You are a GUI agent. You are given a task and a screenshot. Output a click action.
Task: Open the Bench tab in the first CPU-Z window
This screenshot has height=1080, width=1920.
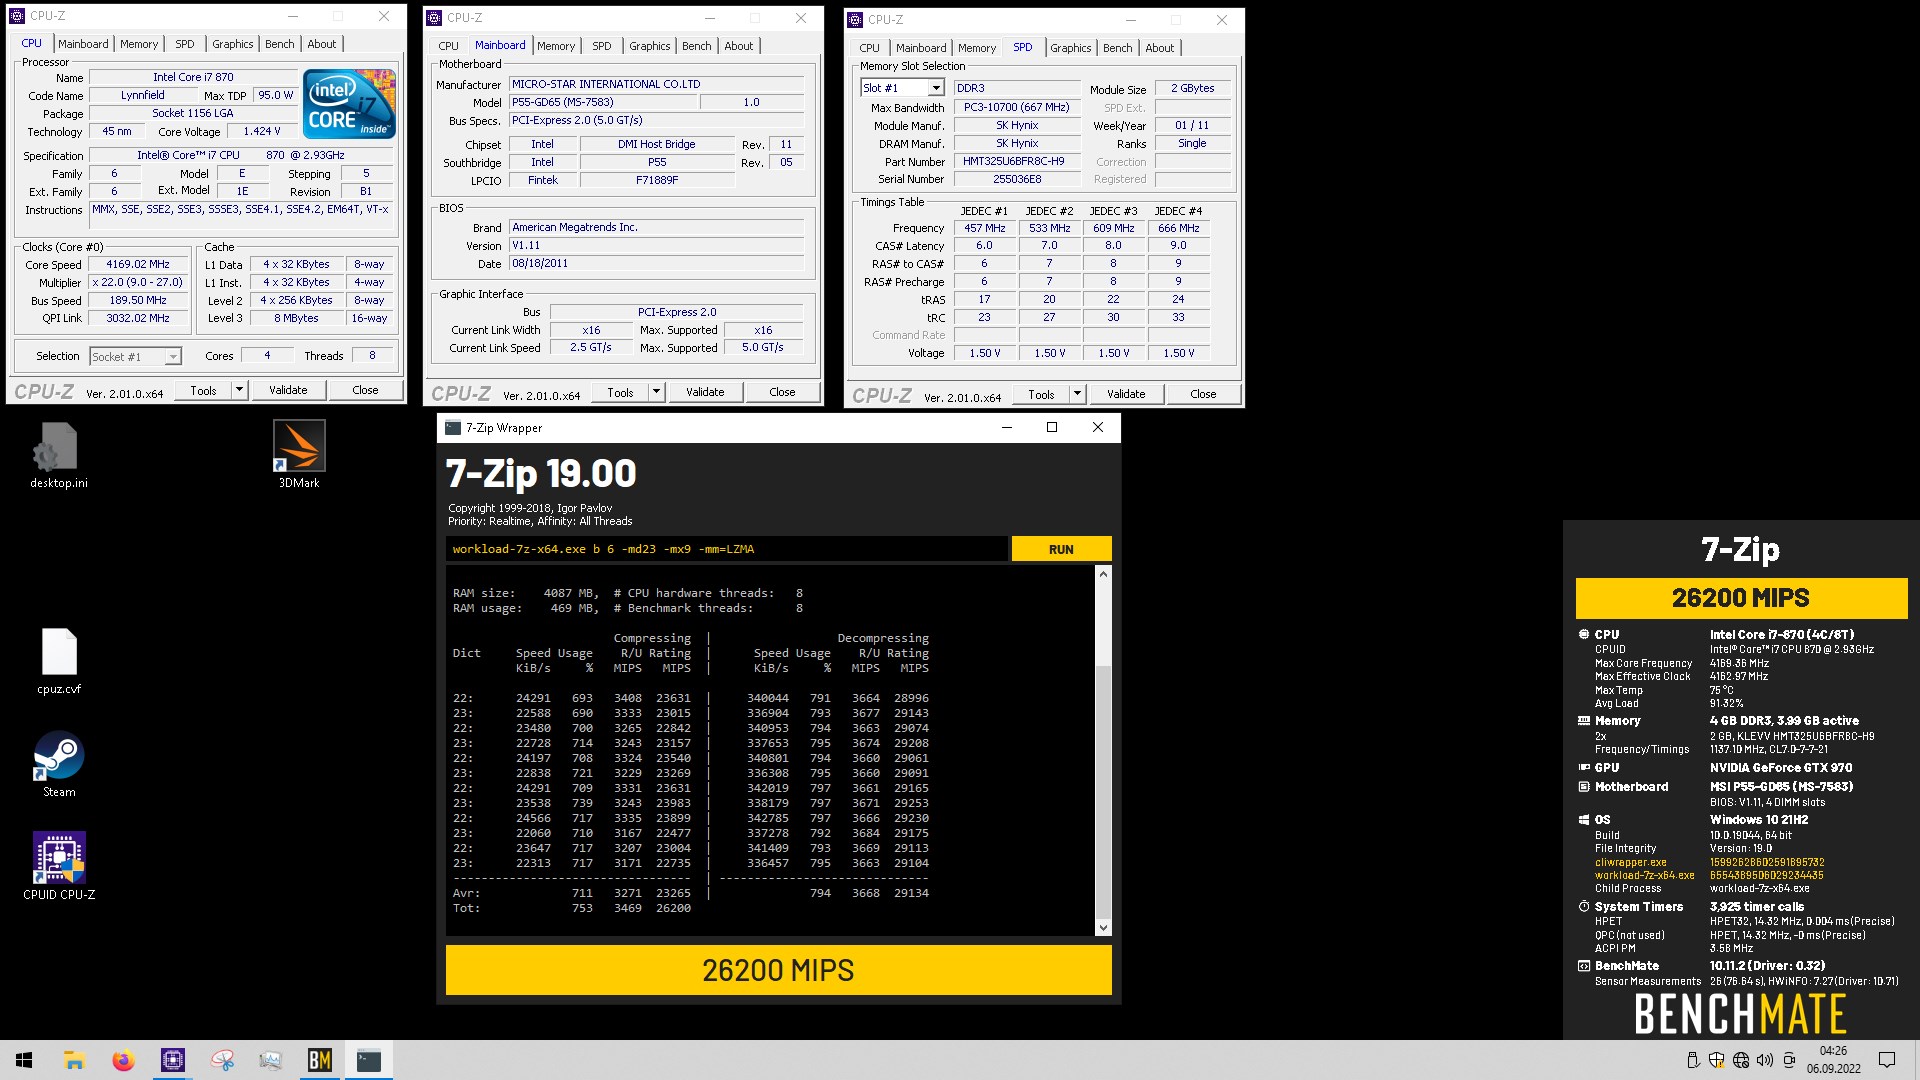(280, 44)
